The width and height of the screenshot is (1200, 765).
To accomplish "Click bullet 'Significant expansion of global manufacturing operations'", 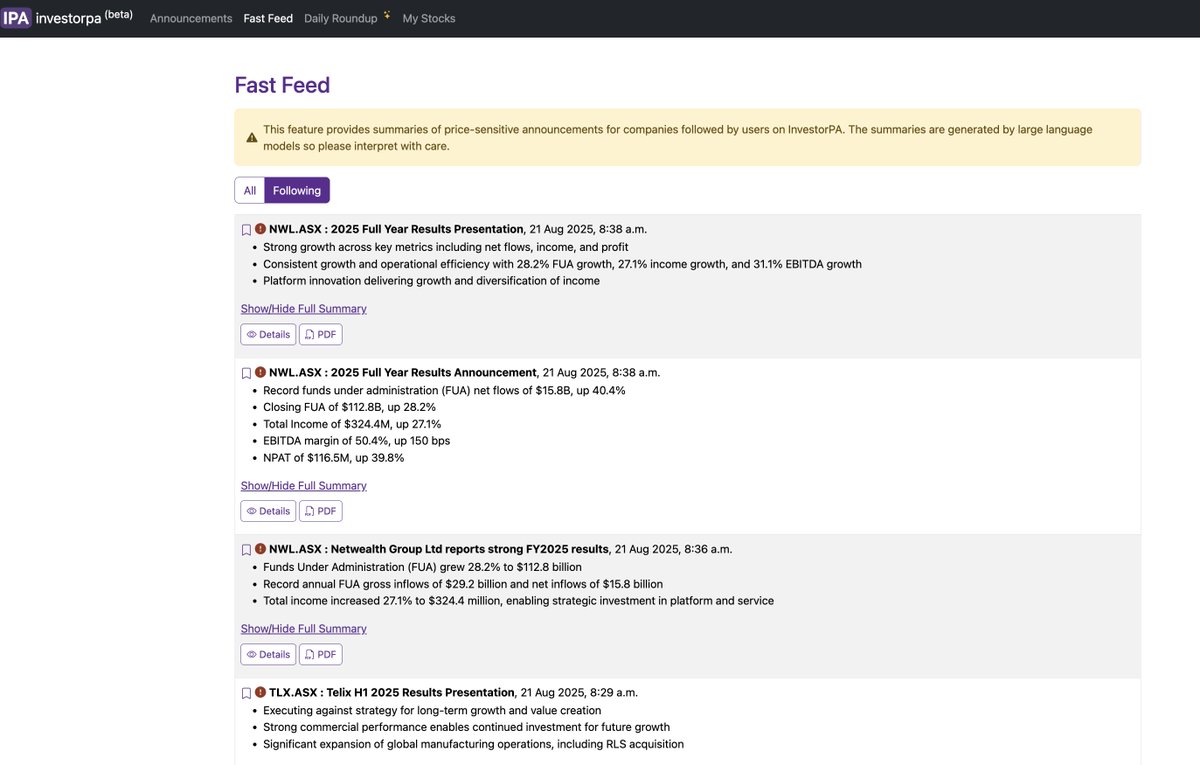I will (x=474, y=744).
